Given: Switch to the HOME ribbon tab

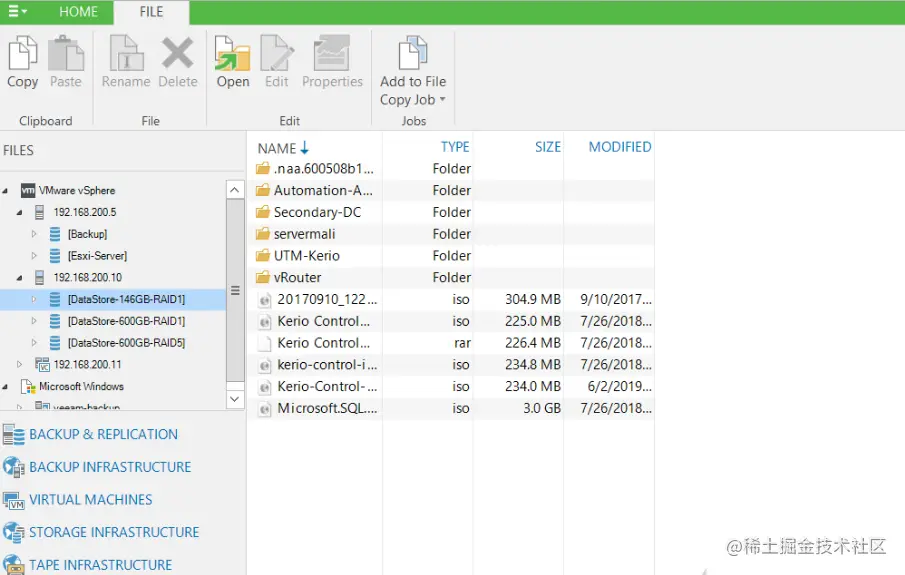Looking at the screenshot, I should coord(78,12).
